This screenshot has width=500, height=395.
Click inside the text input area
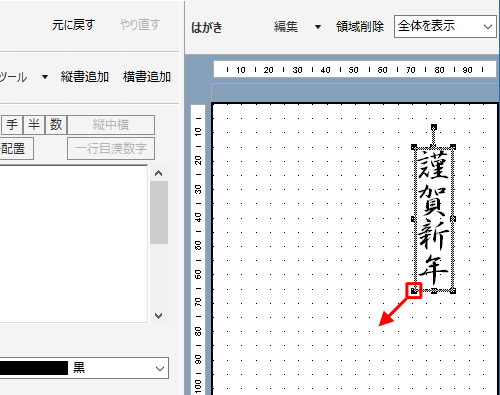coord(73,244)
